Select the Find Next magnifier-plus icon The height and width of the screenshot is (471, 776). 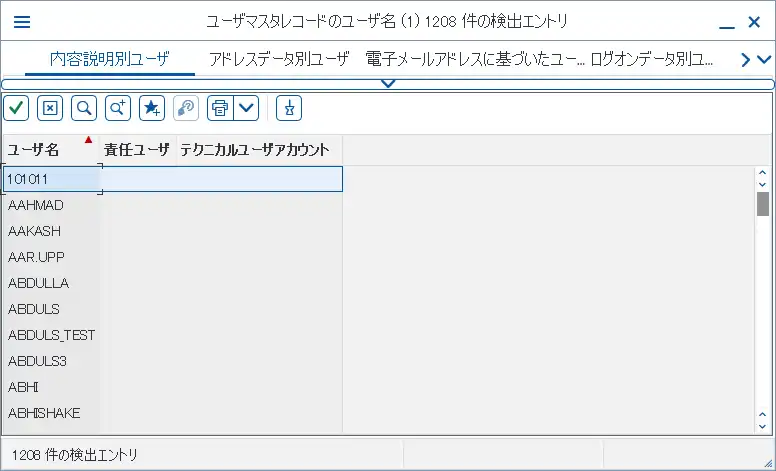[118, 108]
